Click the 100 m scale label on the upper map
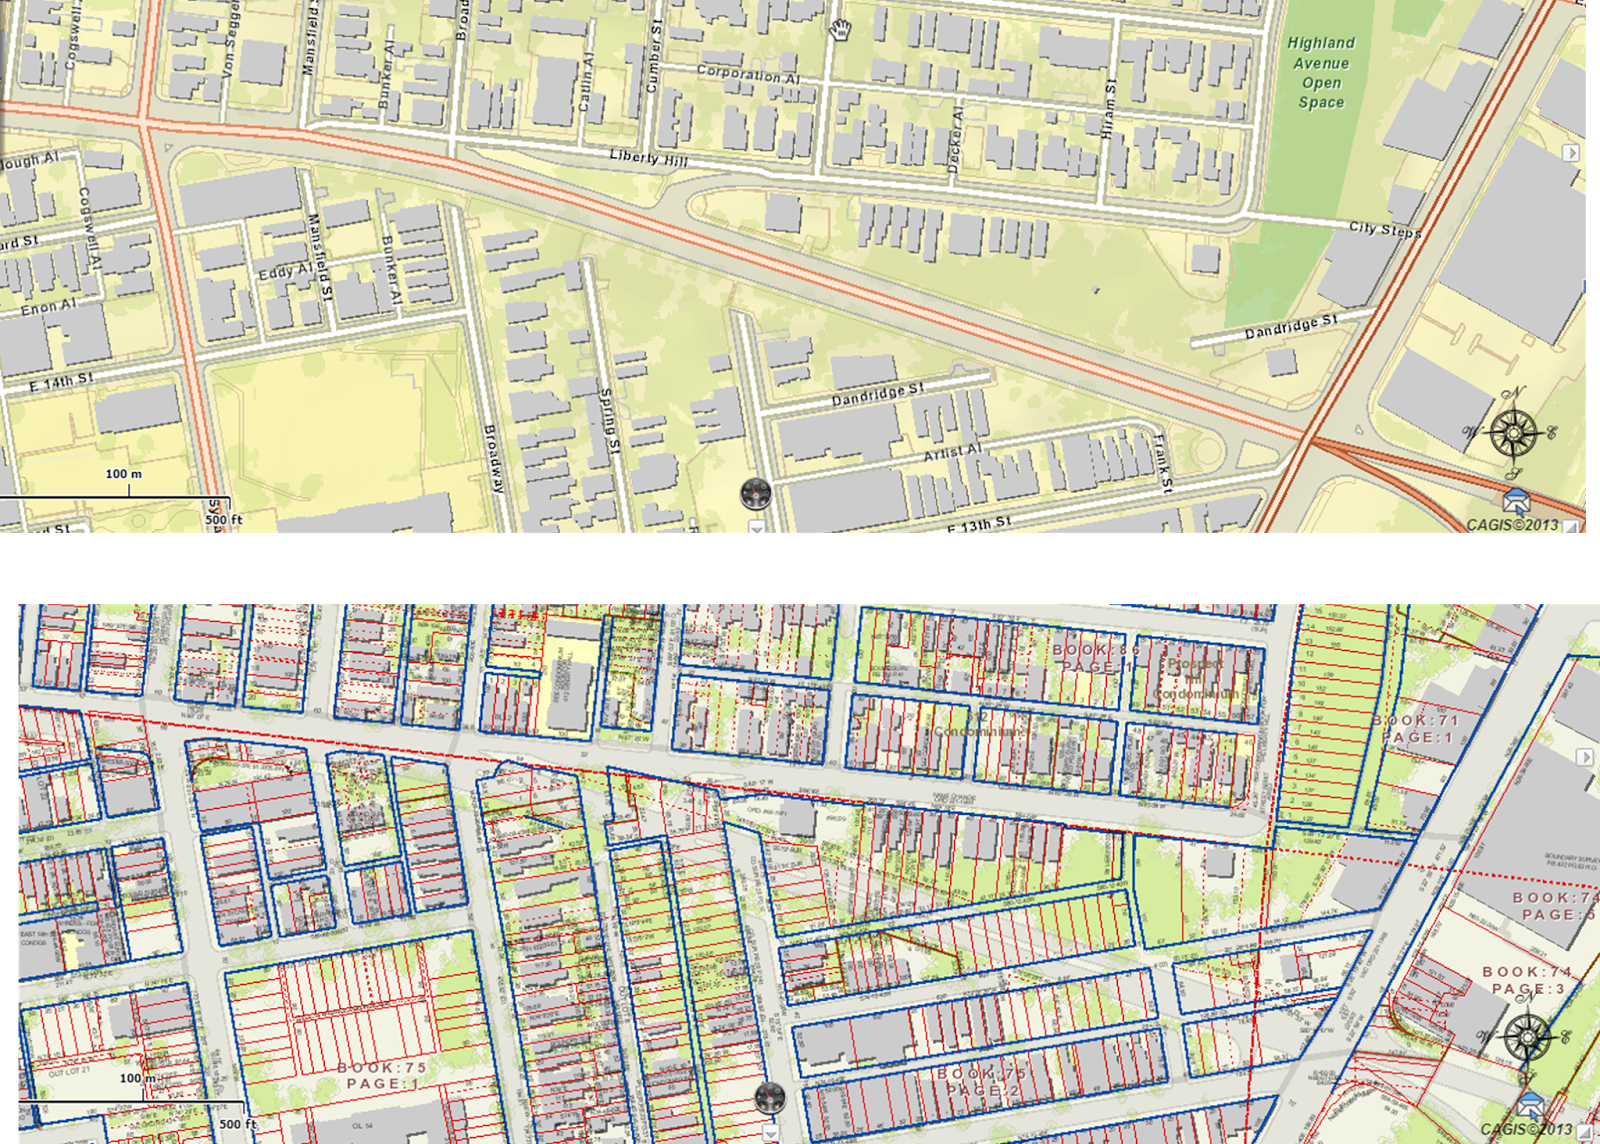 (124, 474)
